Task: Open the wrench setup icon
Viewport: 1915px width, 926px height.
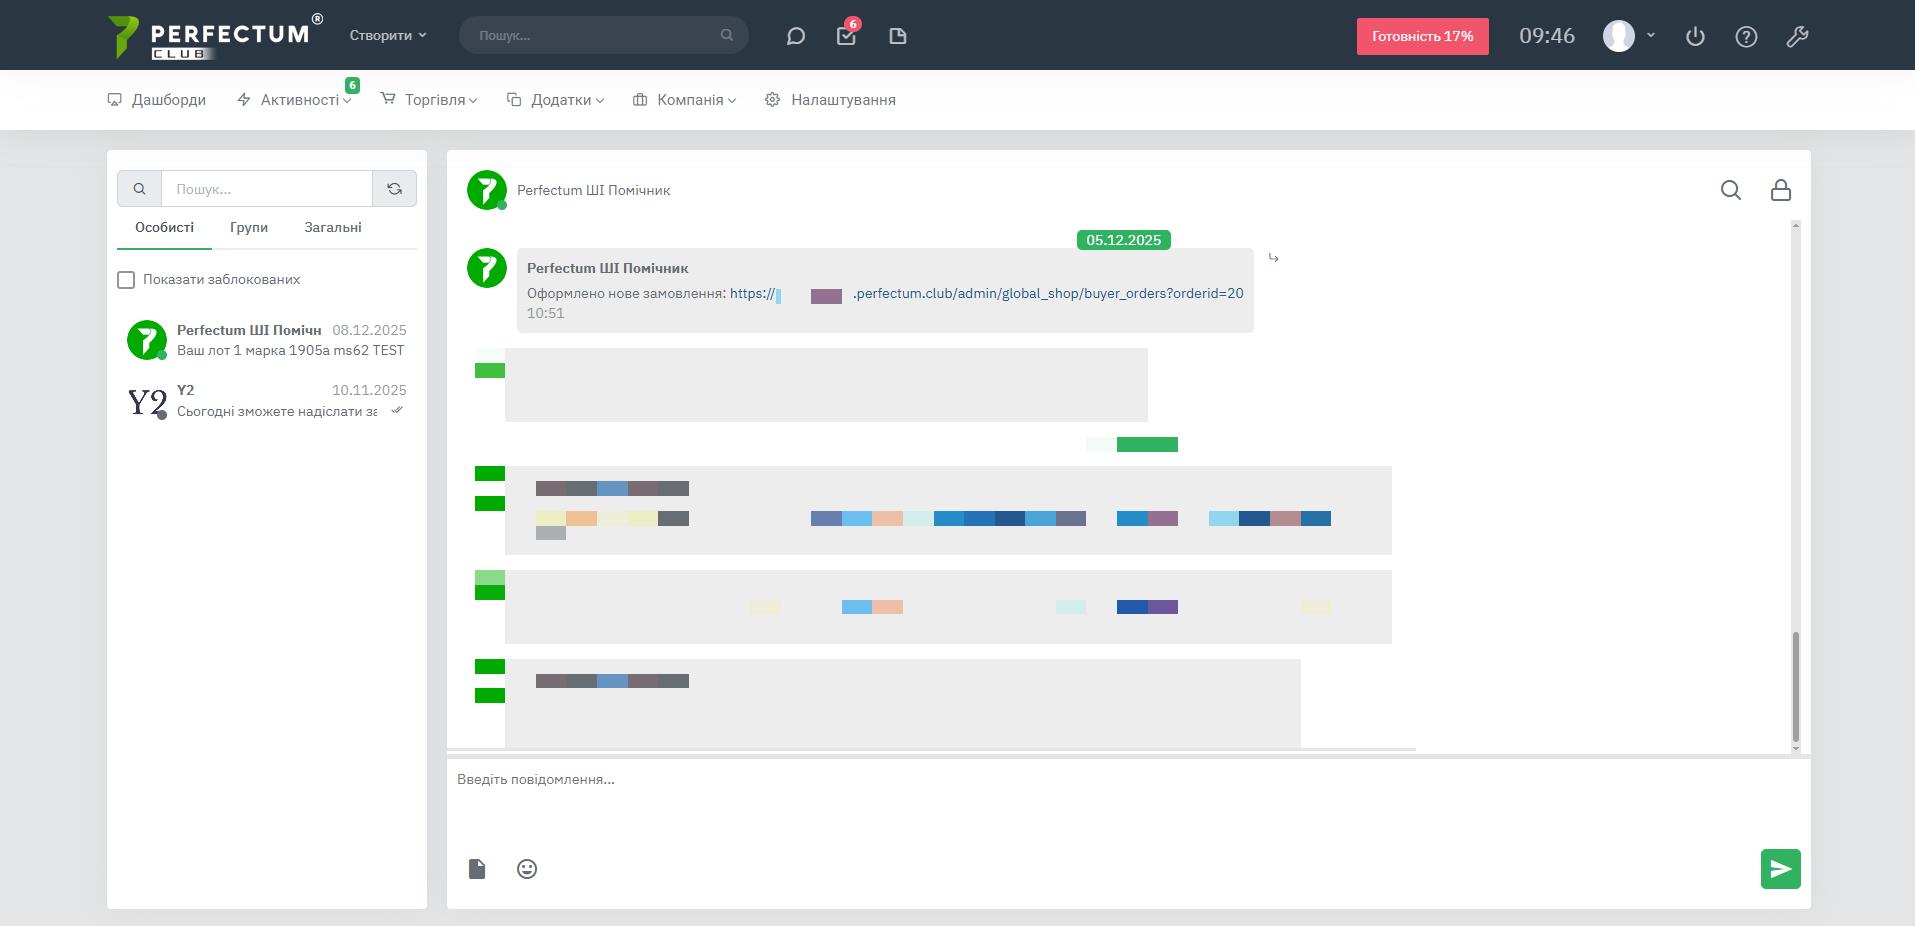Action: [1797, 37]
